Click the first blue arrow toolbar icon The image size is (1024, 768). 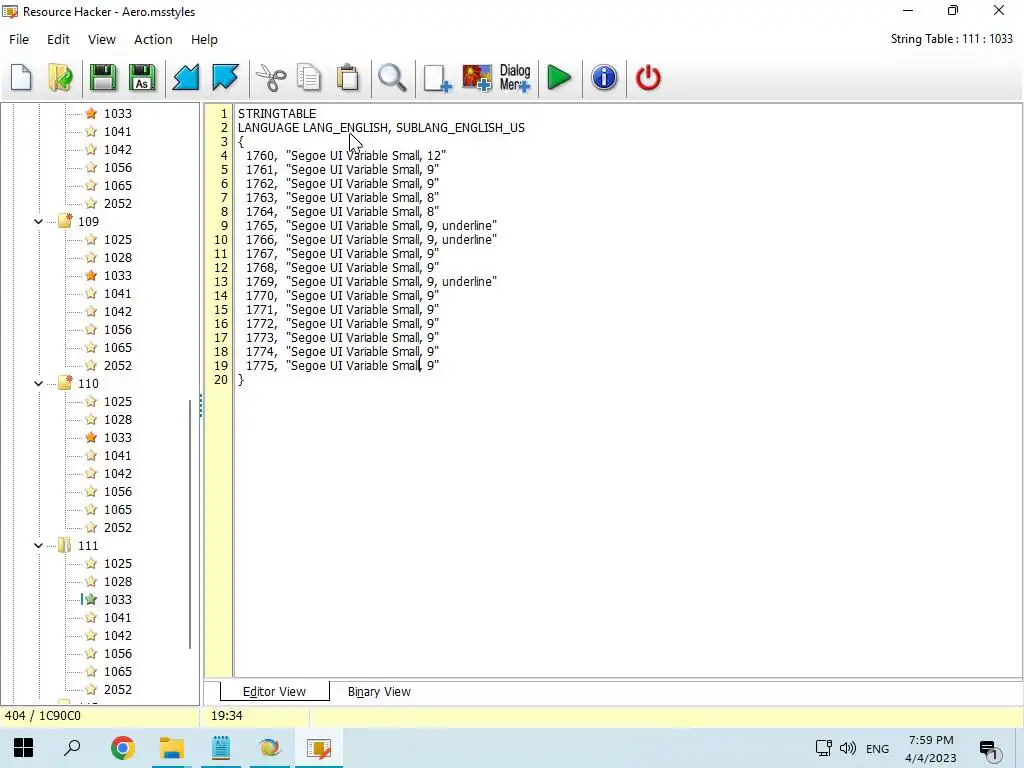tap(185, 78)
